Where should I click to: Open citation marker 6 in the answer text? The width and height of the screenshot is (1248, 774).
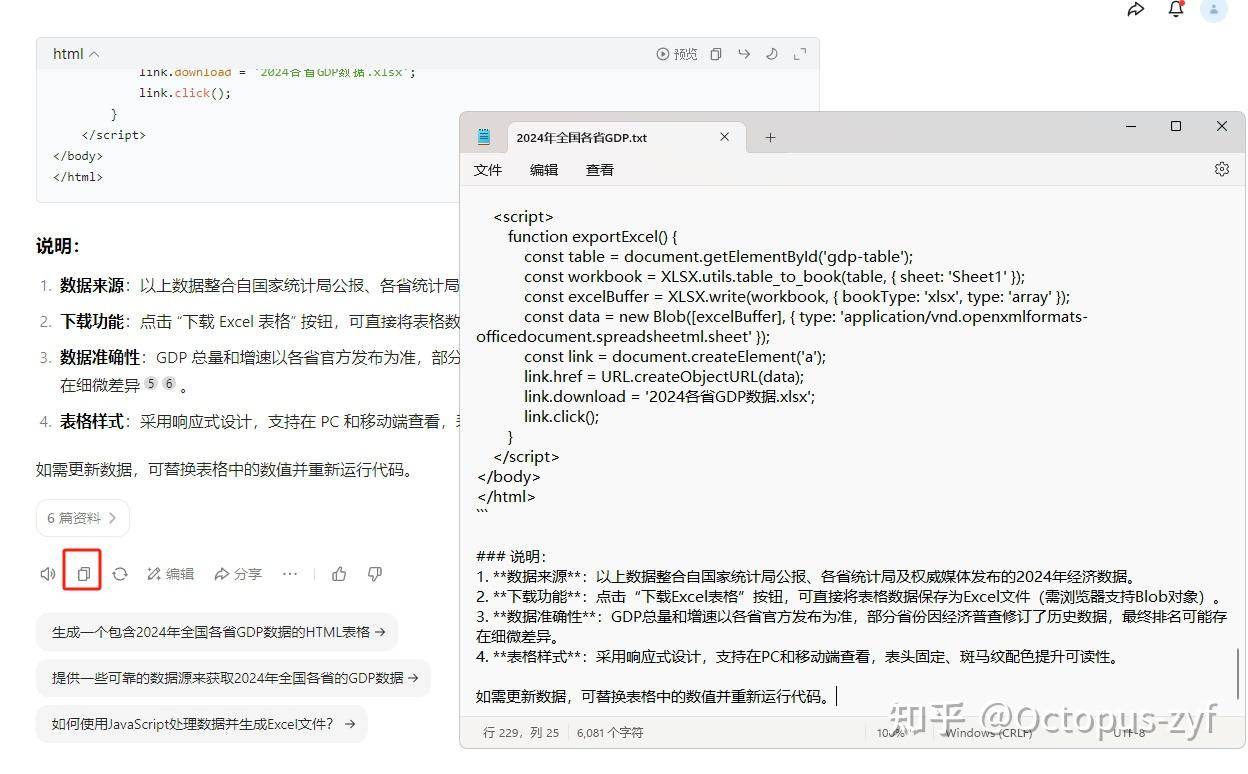point(169,384)
